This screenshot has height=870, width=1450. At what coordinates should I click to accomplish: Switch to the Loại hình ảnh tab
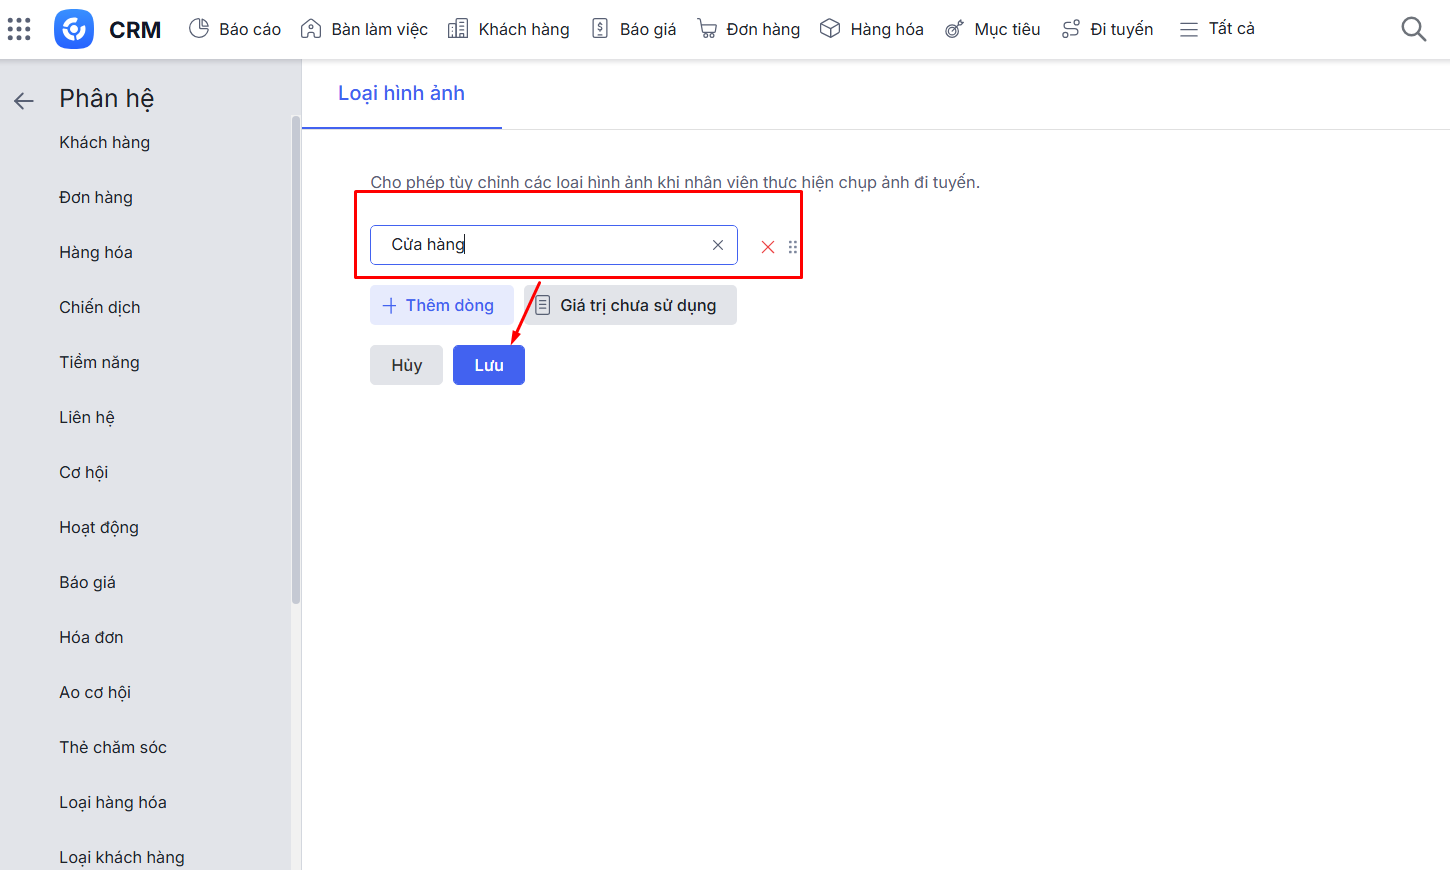click(x=401, y=94)
